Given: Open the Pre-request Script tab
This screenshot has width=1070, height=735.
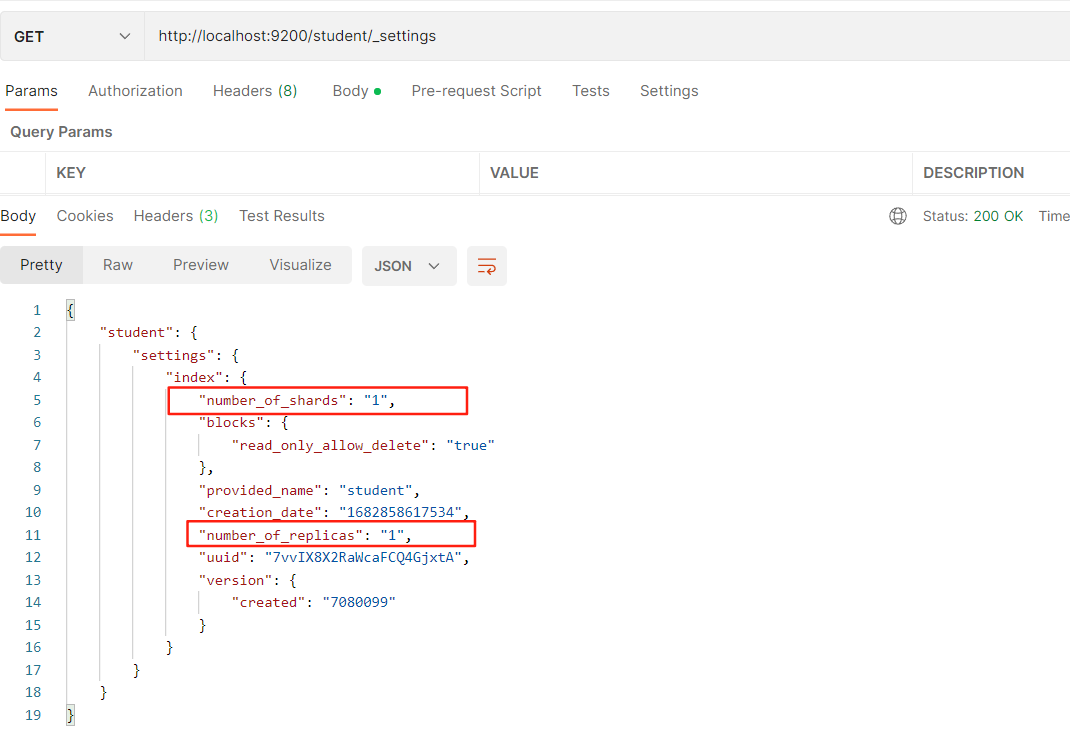Looking at the screenshot, I should click(x=476, y=91).
